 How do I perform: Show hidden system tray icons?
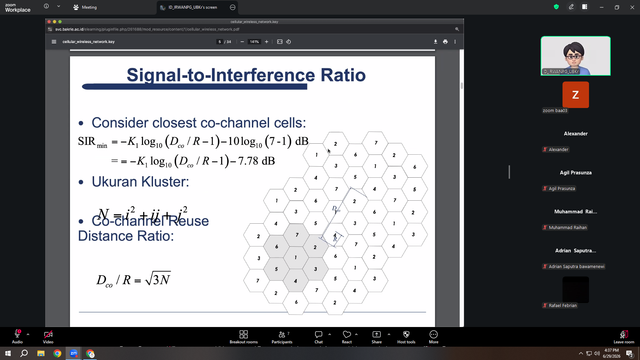tap(580, 353)
